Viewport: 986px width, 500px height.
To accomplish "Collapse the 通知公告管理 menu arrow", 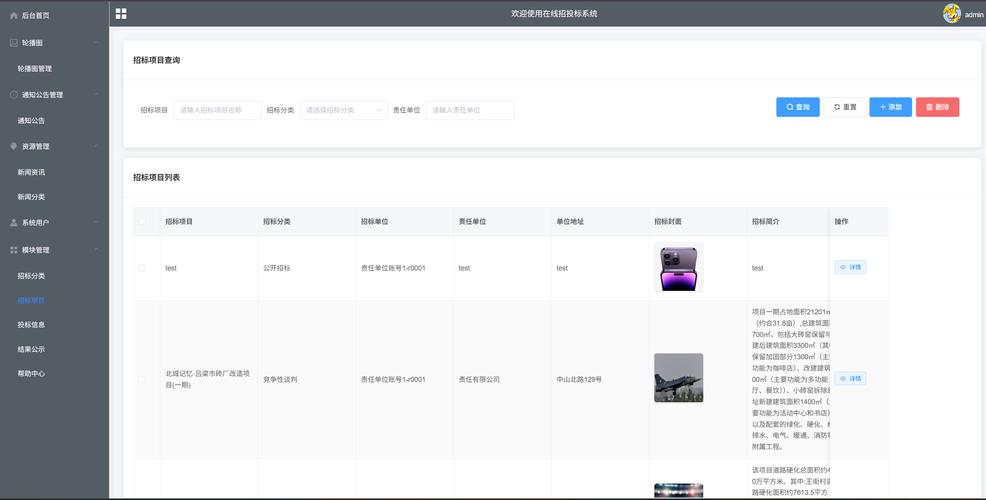I will pos(96,94).
